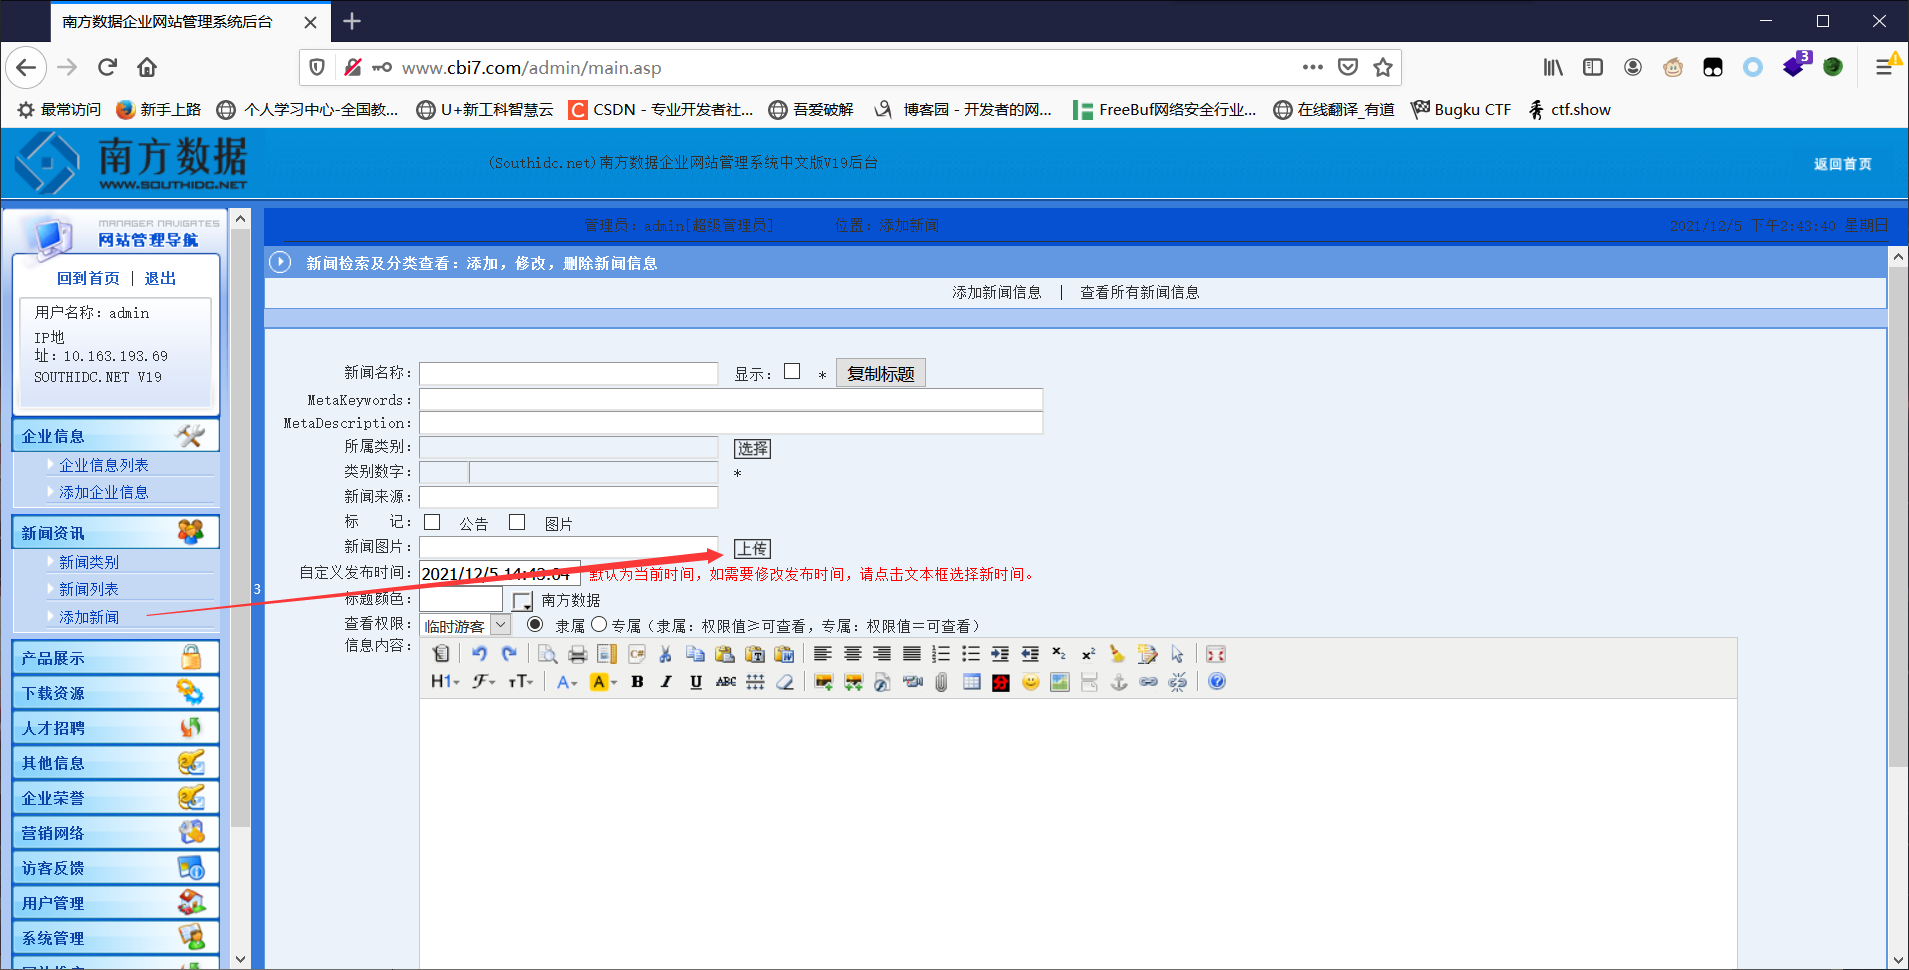Check the 公告 mark checkbox
The height and width of the screenshot is (970, 1909).
432,522
